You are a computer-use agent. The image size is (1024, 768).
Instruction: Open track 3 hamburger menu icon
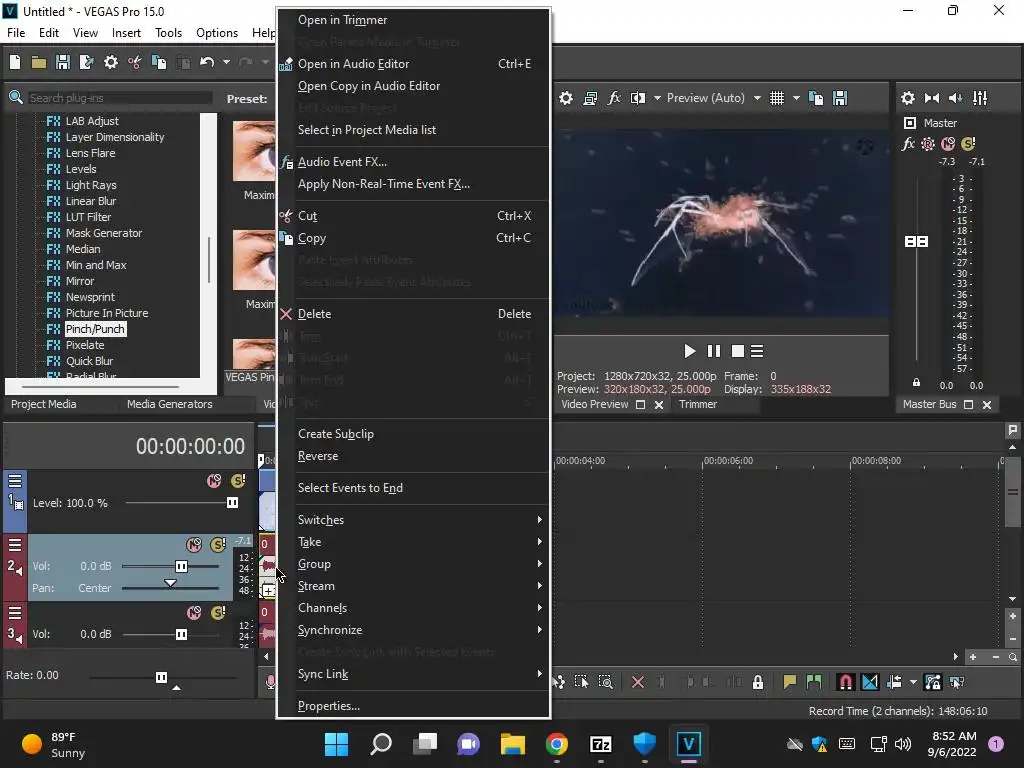[x=15, y=613]
